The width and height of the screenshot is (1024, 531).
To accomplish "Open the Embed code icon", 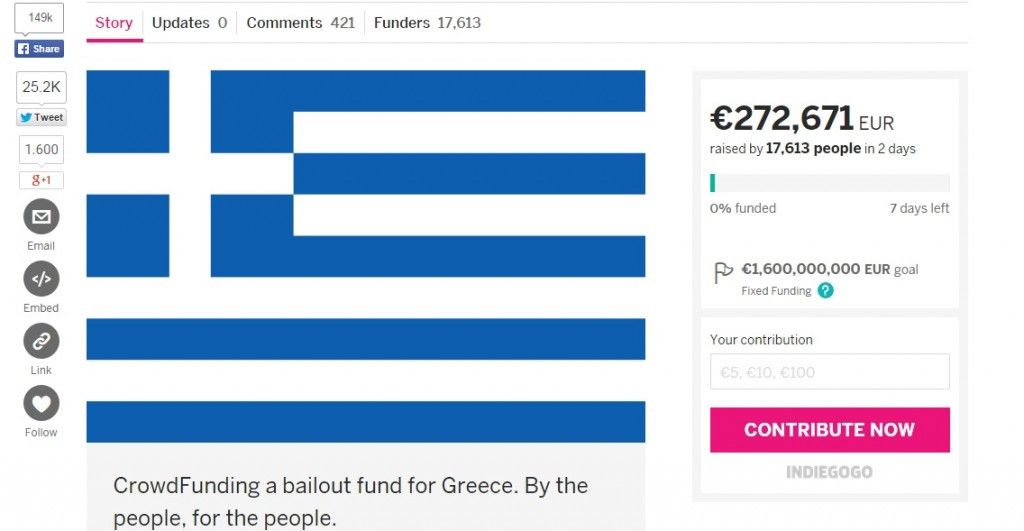I will point(41,279).
